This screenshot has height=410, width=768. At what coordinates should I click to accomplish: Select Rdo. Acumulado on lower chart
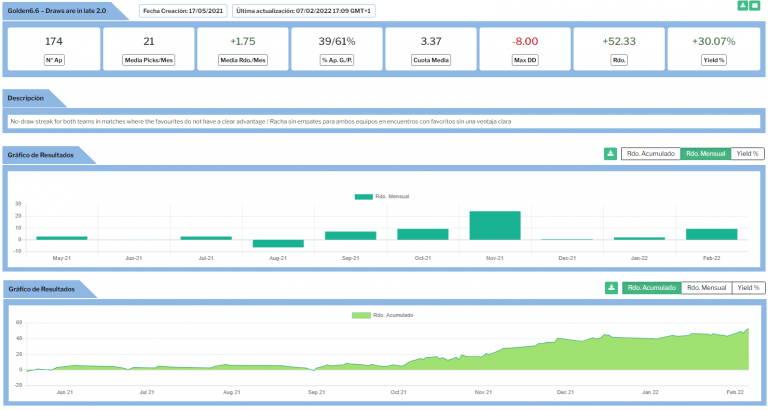(x=650, y=288)
